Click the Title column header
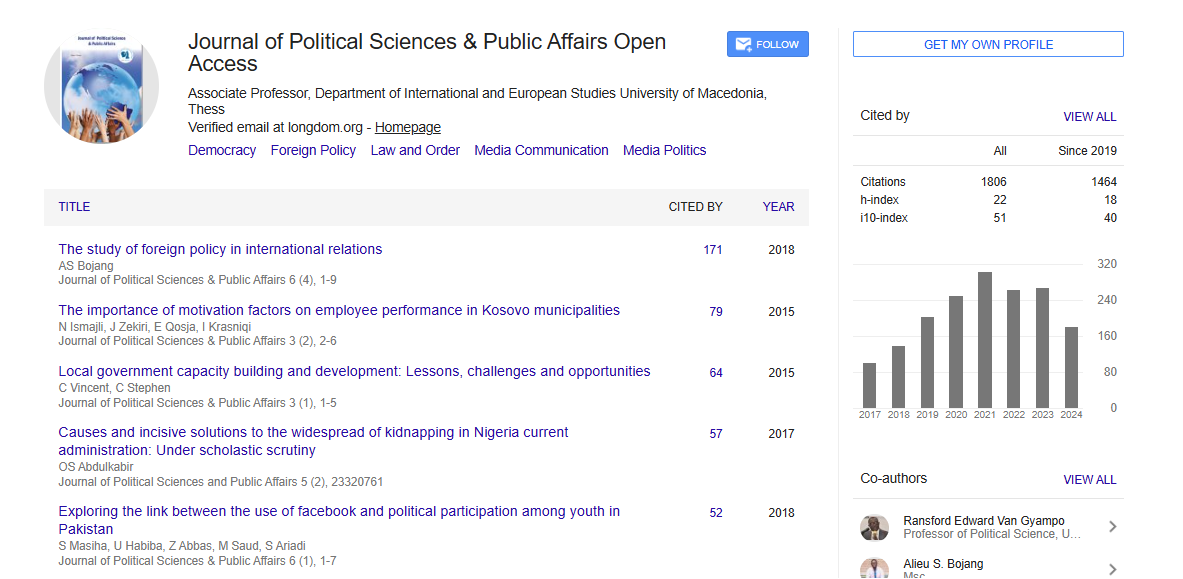The image size is (1183, 579). [x=74, y=207]
